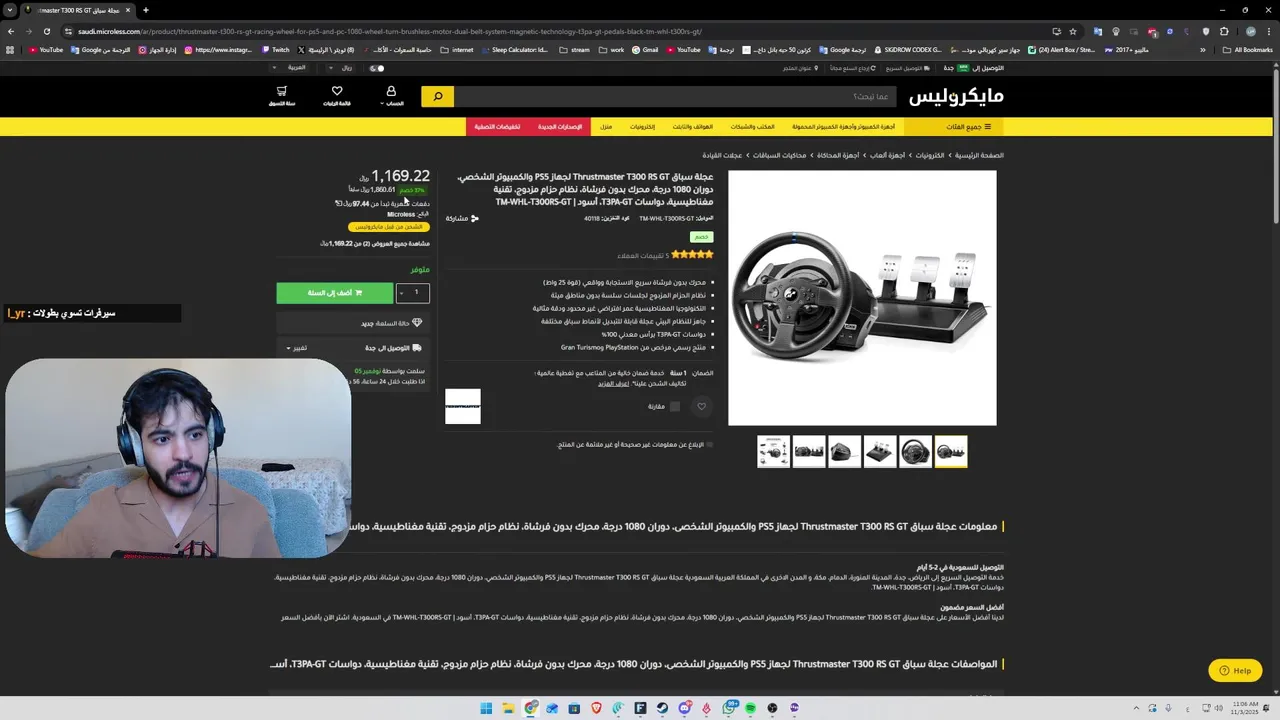Click the learn more اعرف المزيد link
The image size is (1280, 720).
pos(613,384)
